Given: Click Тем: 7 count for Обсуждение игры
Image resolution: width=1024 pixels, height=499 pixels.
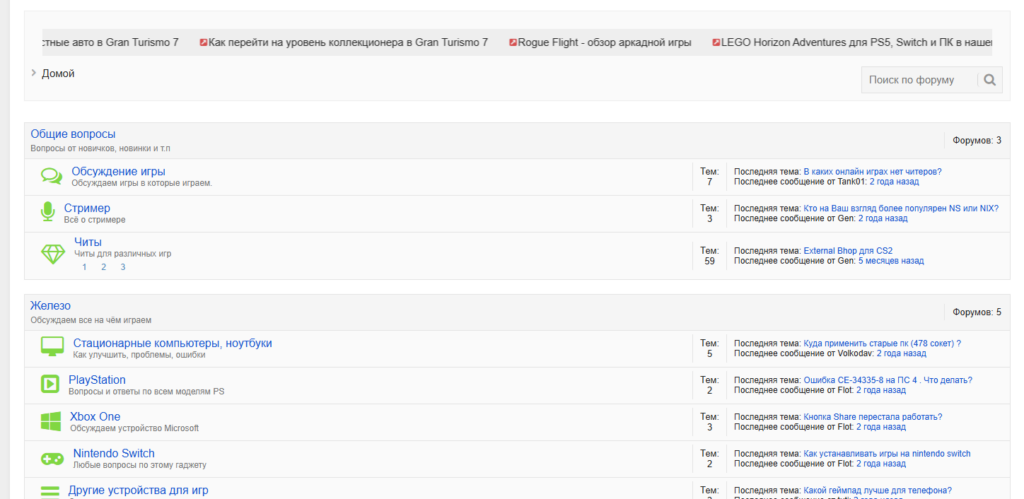Looking at the screenshot, I should 709,176.
